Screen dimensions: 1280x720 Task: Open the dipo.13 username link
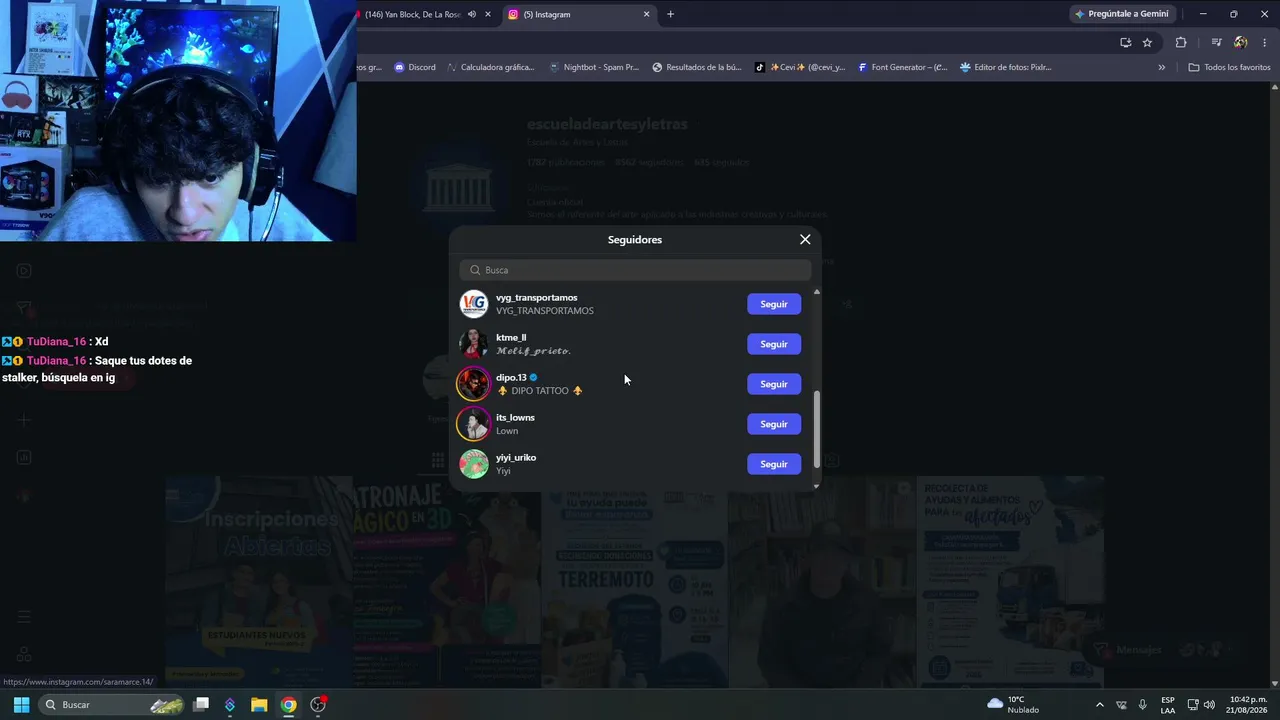pyautogui.click(x=511, y=378)
